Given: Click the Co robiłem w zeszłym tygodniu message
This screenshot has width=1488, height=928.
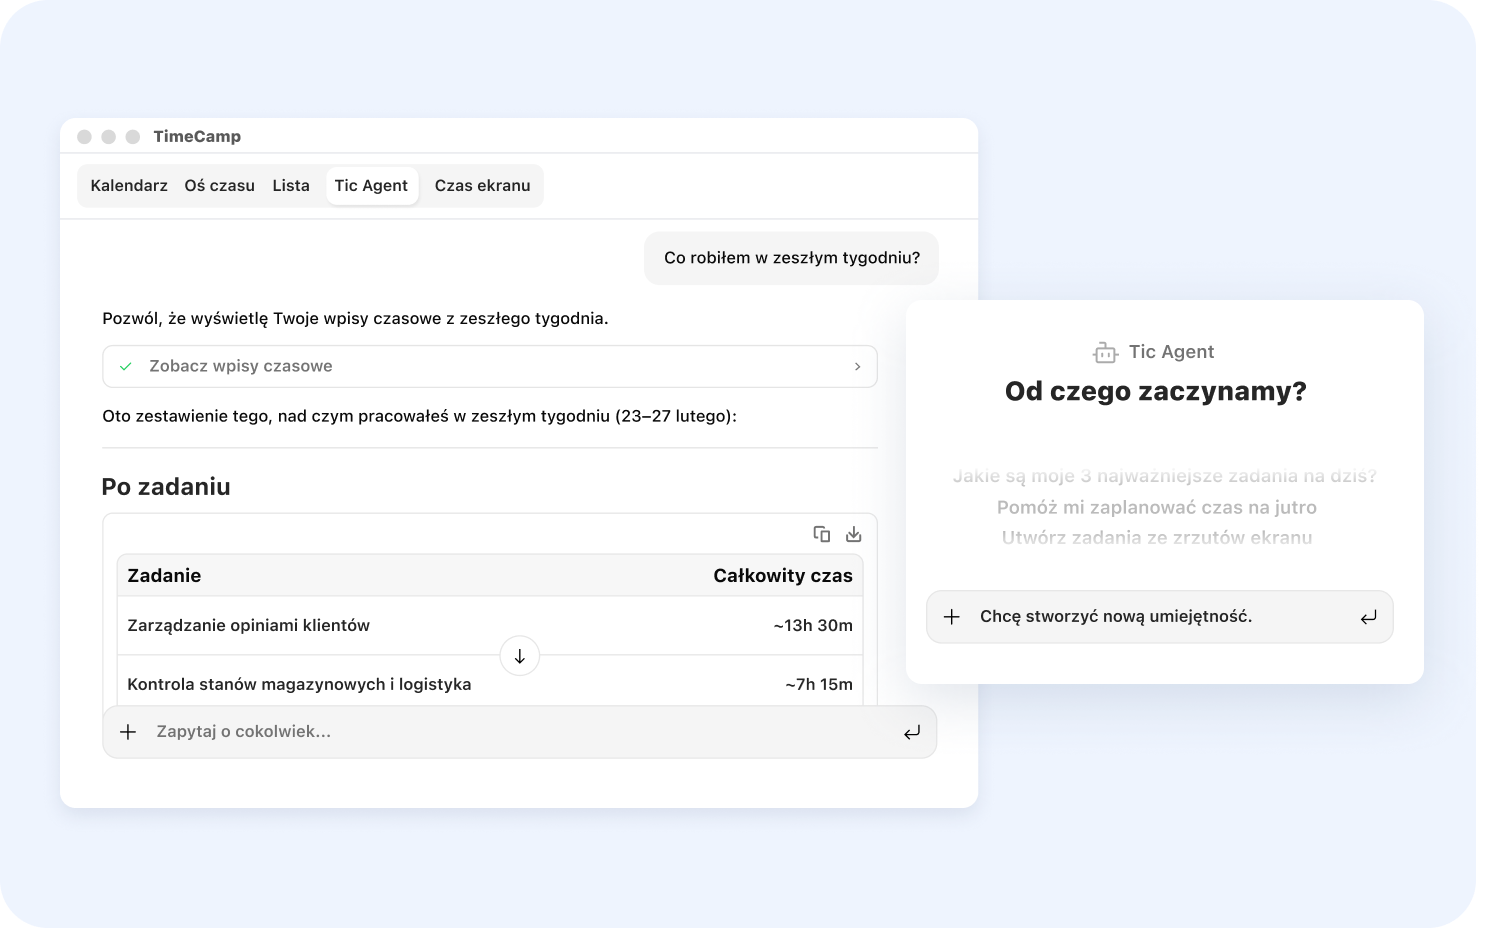Looking at the screenshot, I should [x=791, y=258].
